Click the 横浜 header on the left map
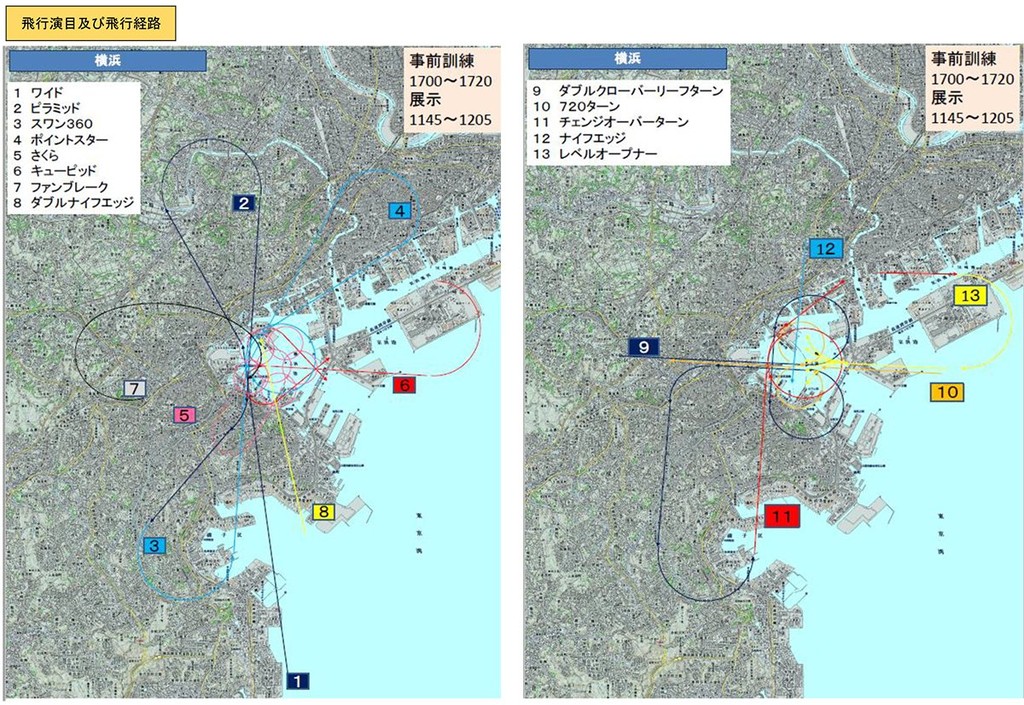This screenshot has width=1024, height=705. (x=108, y=60)
